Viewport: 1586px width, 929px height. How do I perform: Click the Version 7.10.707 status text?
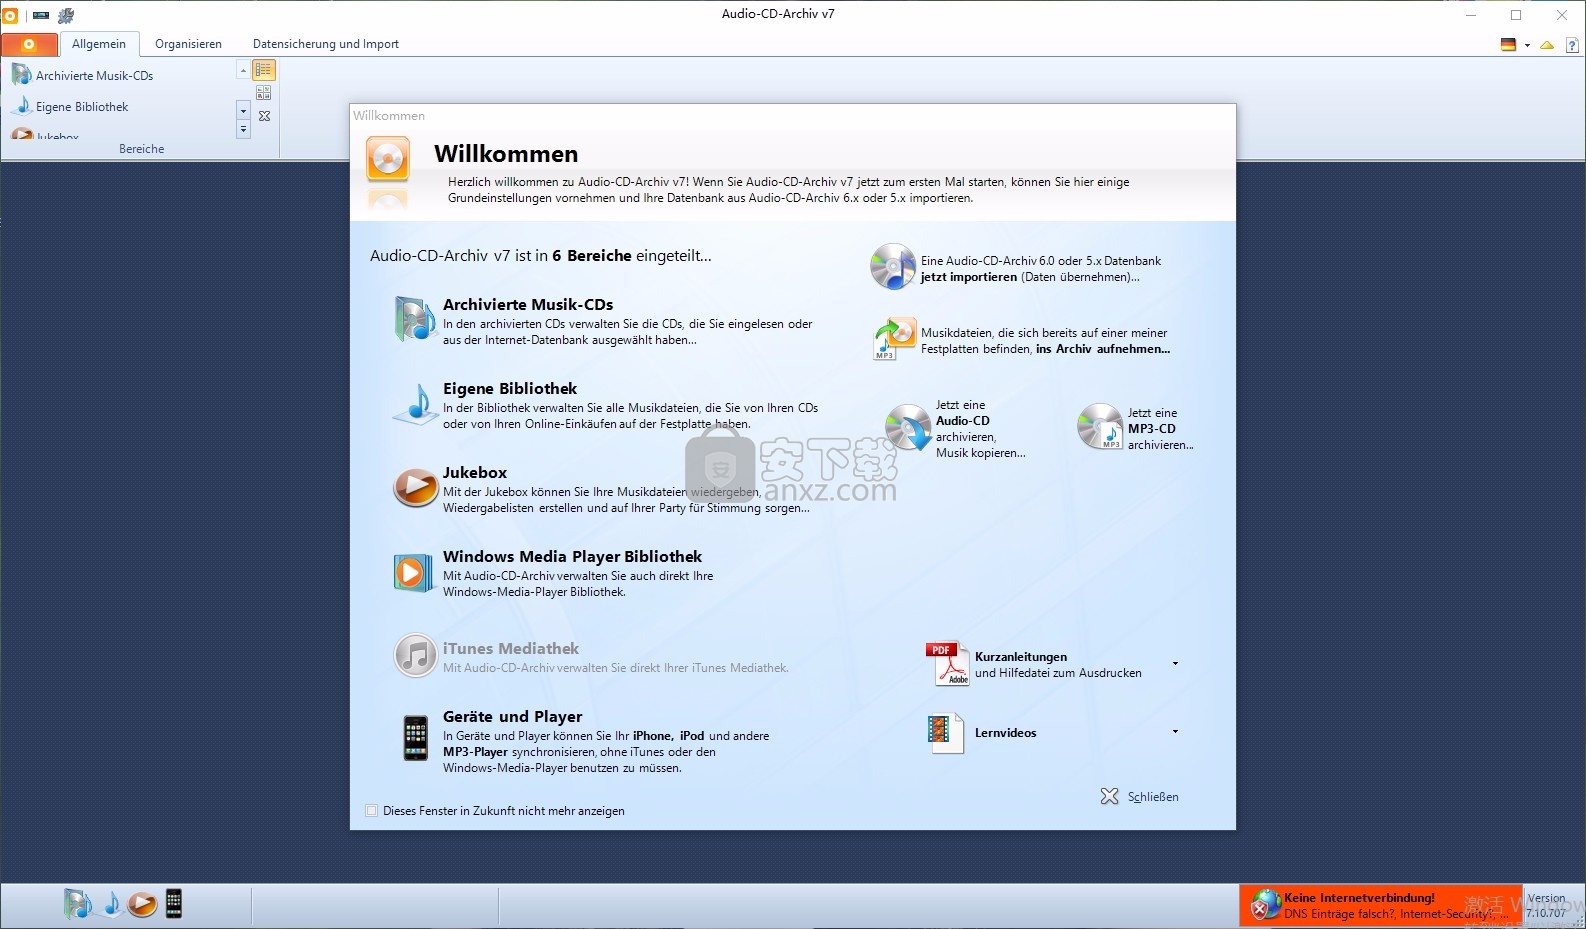1546,905
